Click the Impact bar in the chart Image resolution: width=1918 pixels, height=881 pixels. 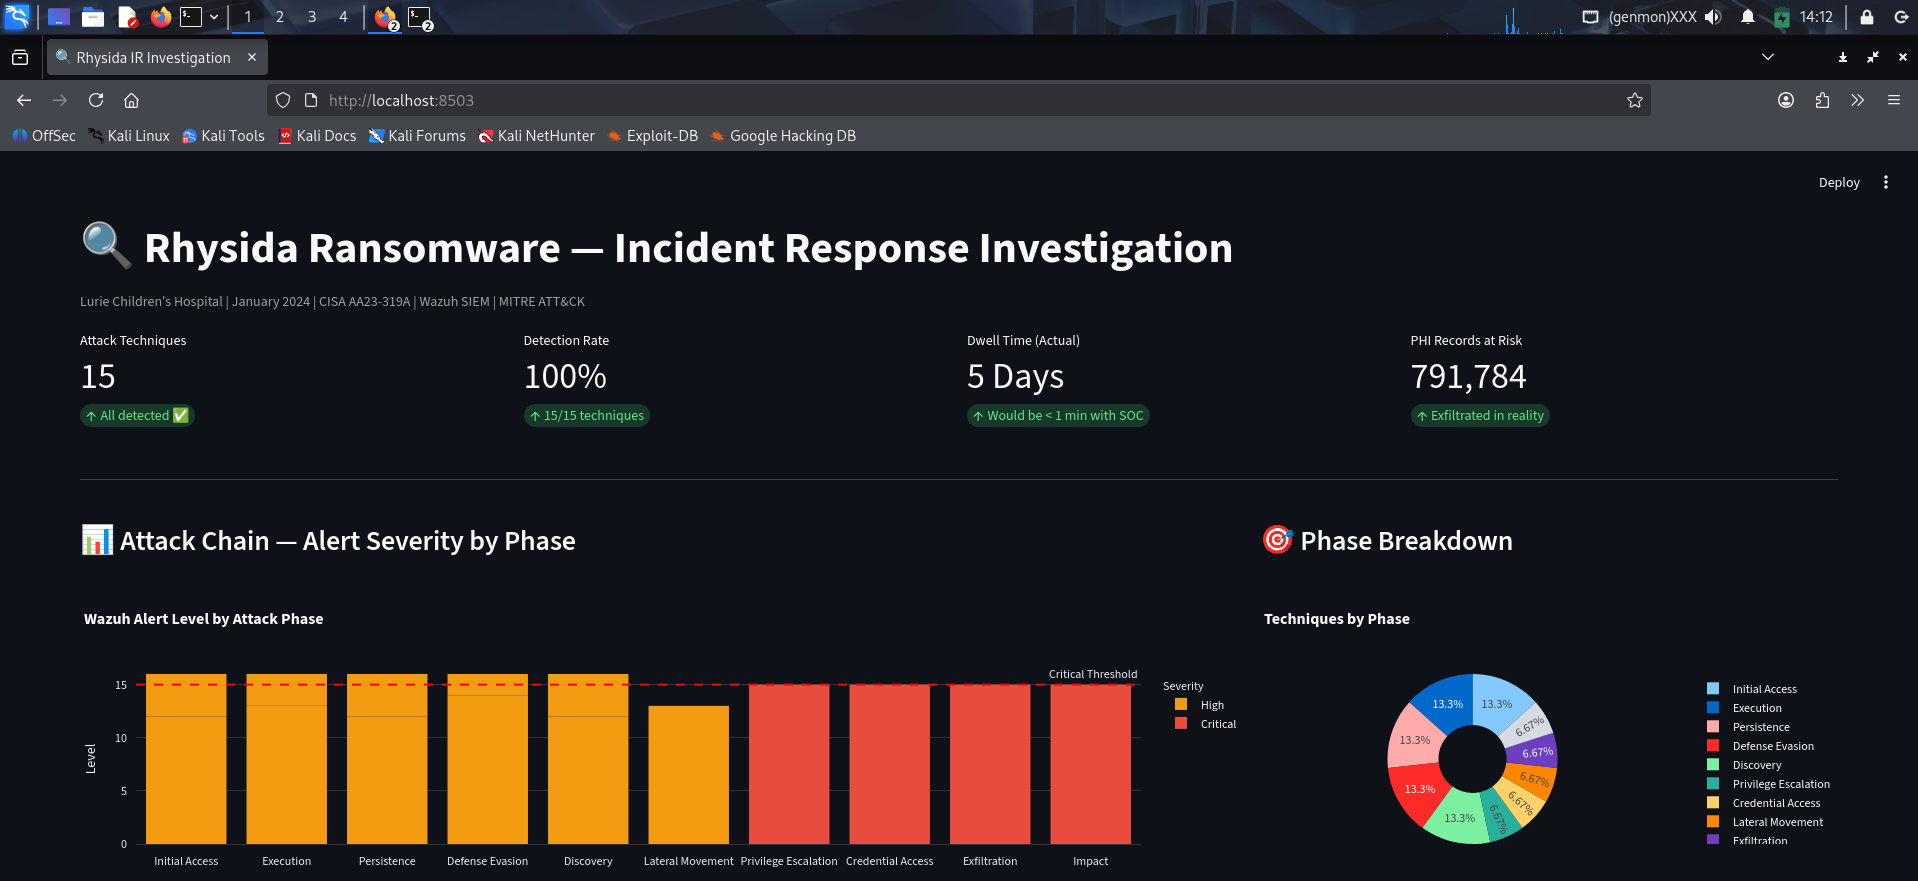pos(1090,764)
